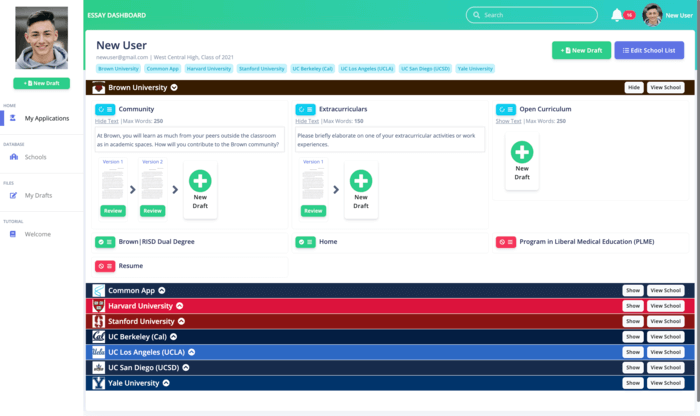Show the Stanford University section

pos(633,321)
